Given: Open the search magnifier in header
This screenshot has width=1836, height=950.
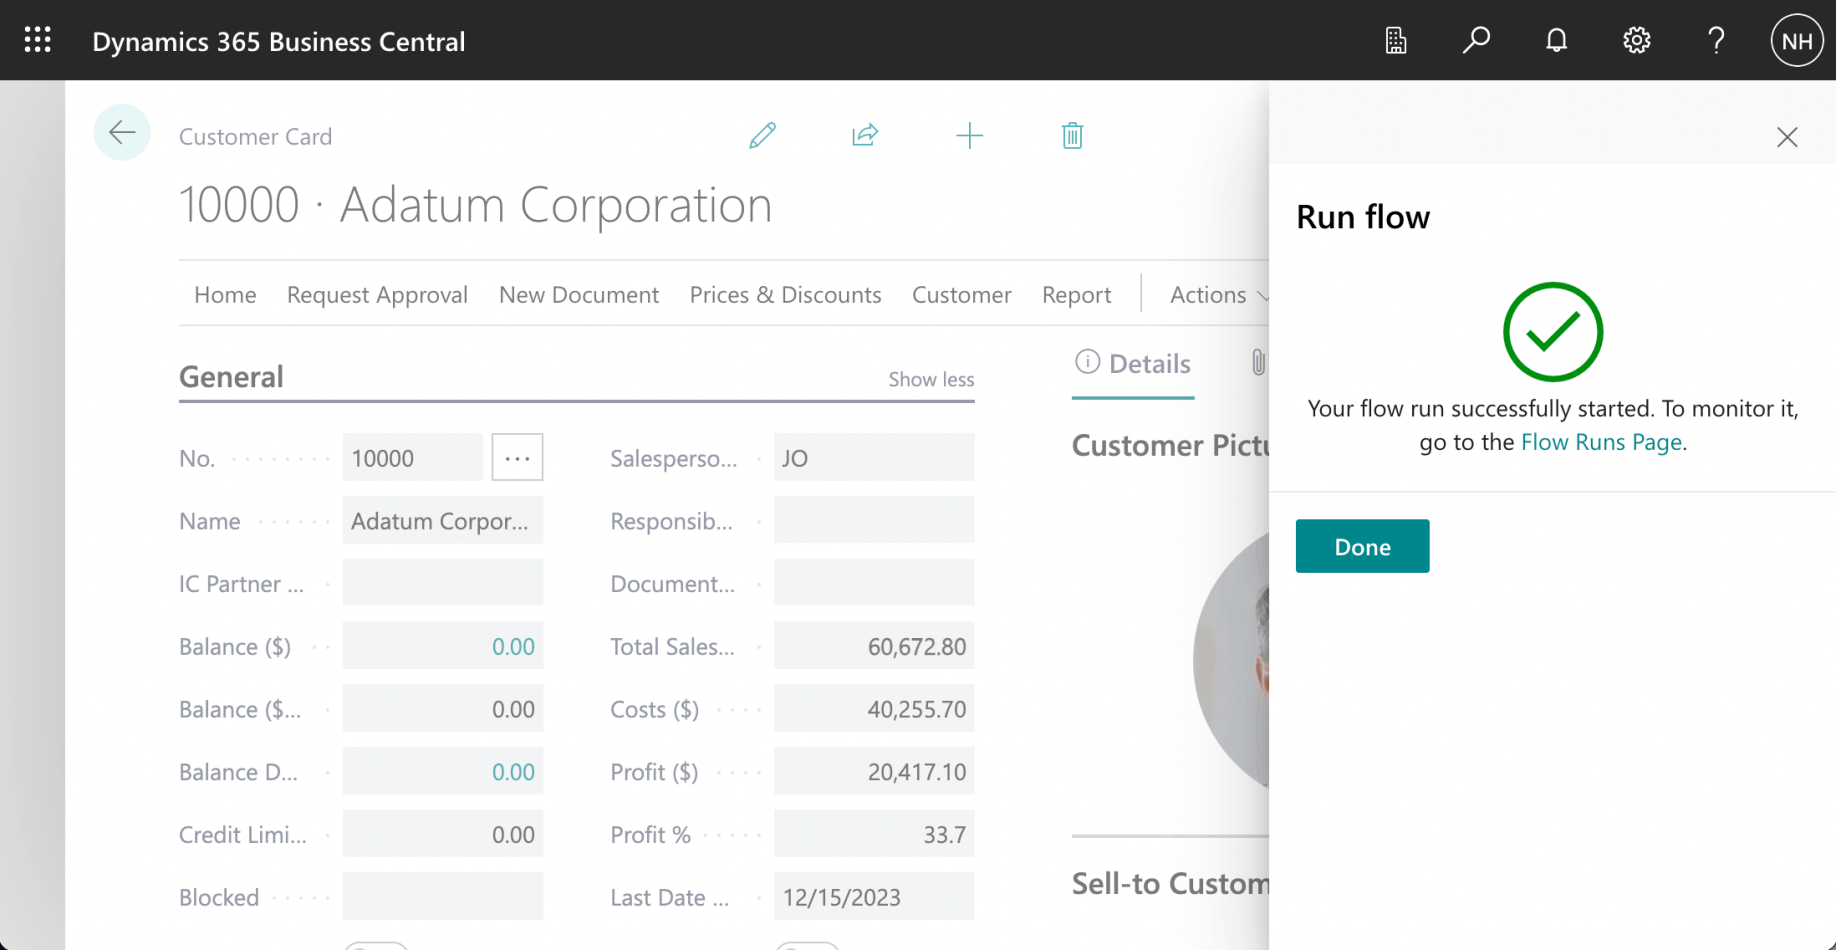Looking at the screenshot, I should 1476,40.
